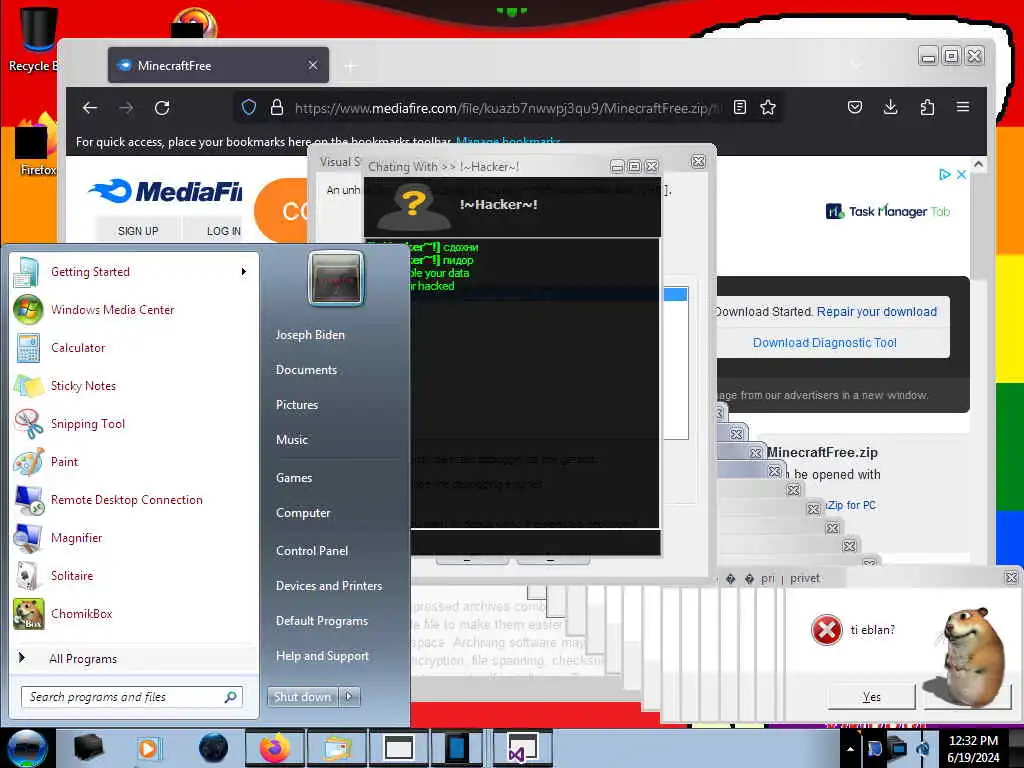Open Control Panel
This screenshot has width=1024, height=768.
(x=312, y=551)
